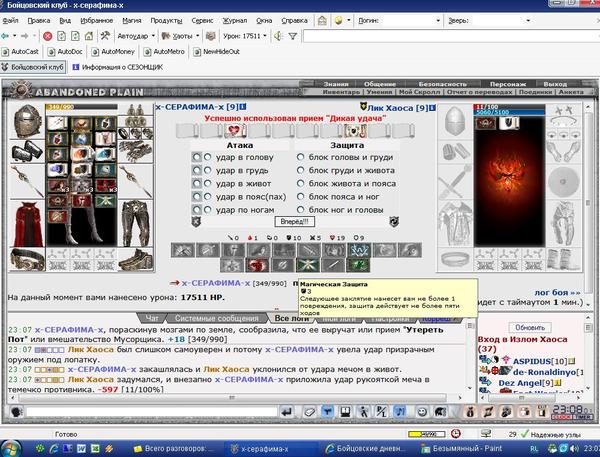Click the walking figure icon in chat toolbar
This screenshot has width=600, height=457.
pos(364,412)
